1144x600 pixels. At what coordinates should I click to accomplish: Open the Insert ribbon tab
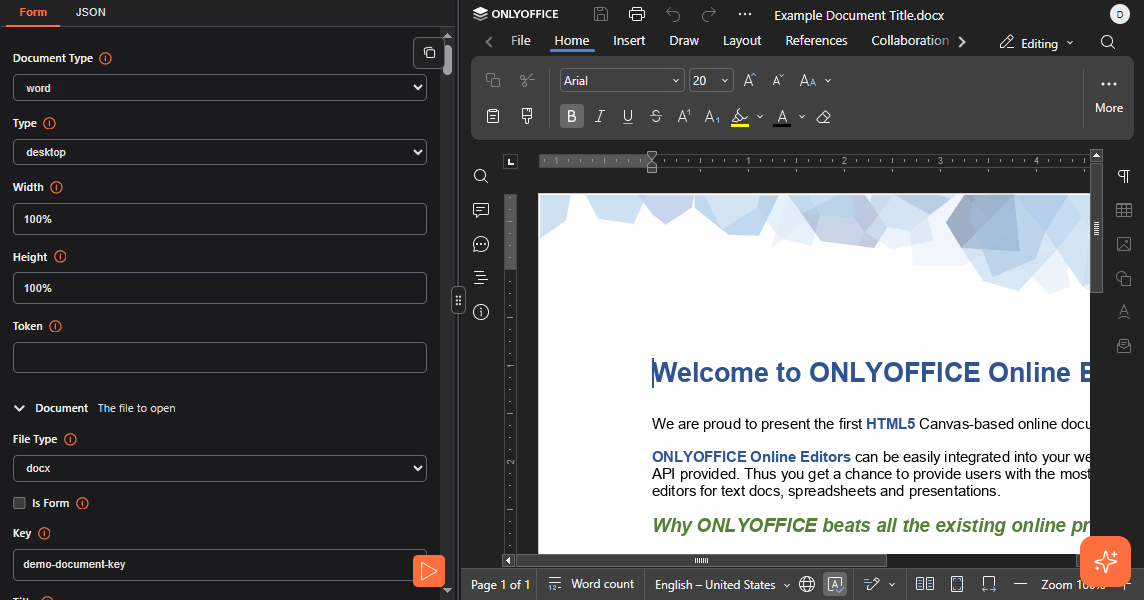629,41
